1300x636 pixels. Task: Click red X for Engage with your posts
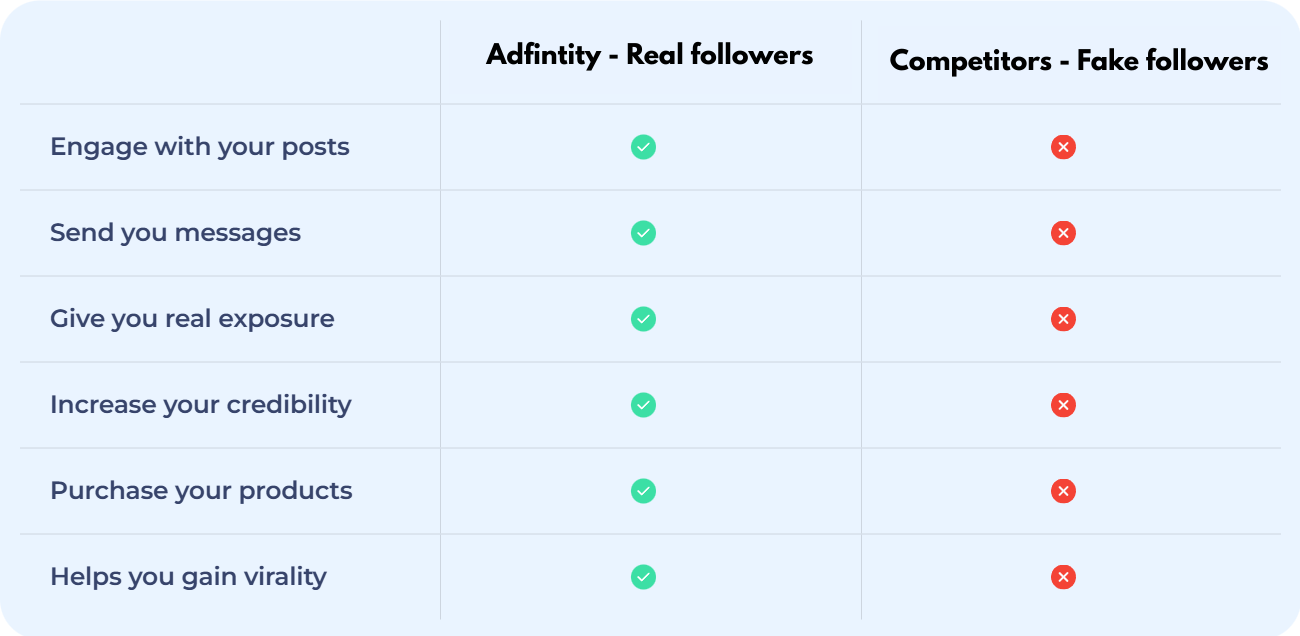1063,148
